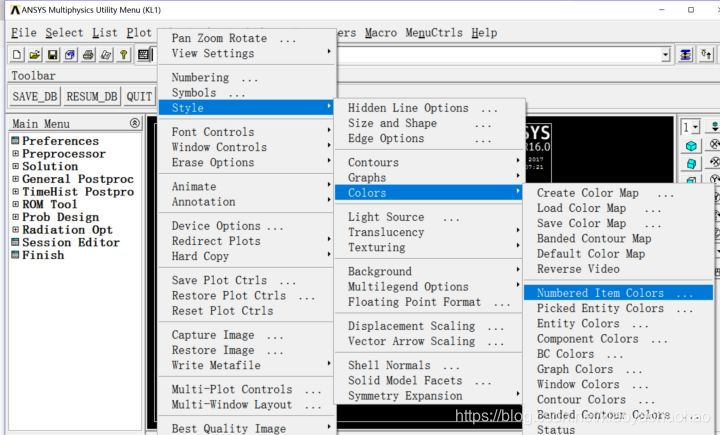Select the Oblique View cube icon
Screen dimensions: 720x435
691,164
